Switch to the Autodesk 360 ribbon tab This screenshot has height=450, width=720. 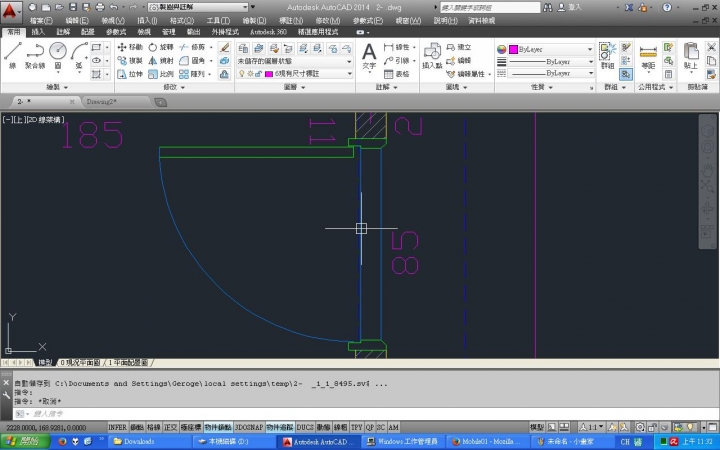[x=268, y=32]
